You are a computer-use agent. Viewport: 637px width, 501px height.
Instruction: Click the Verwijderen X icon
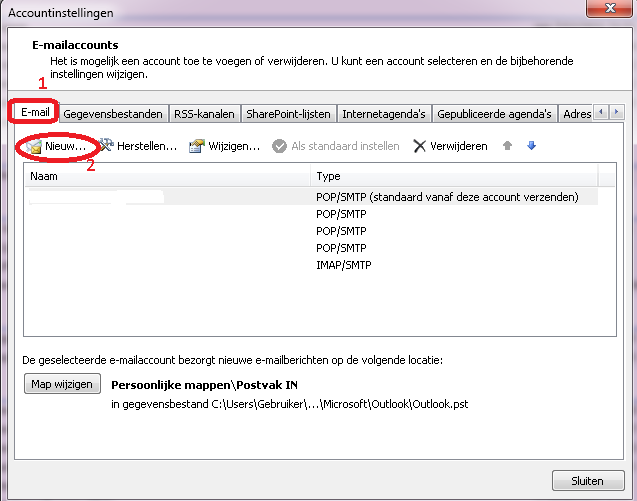(419, 146)
